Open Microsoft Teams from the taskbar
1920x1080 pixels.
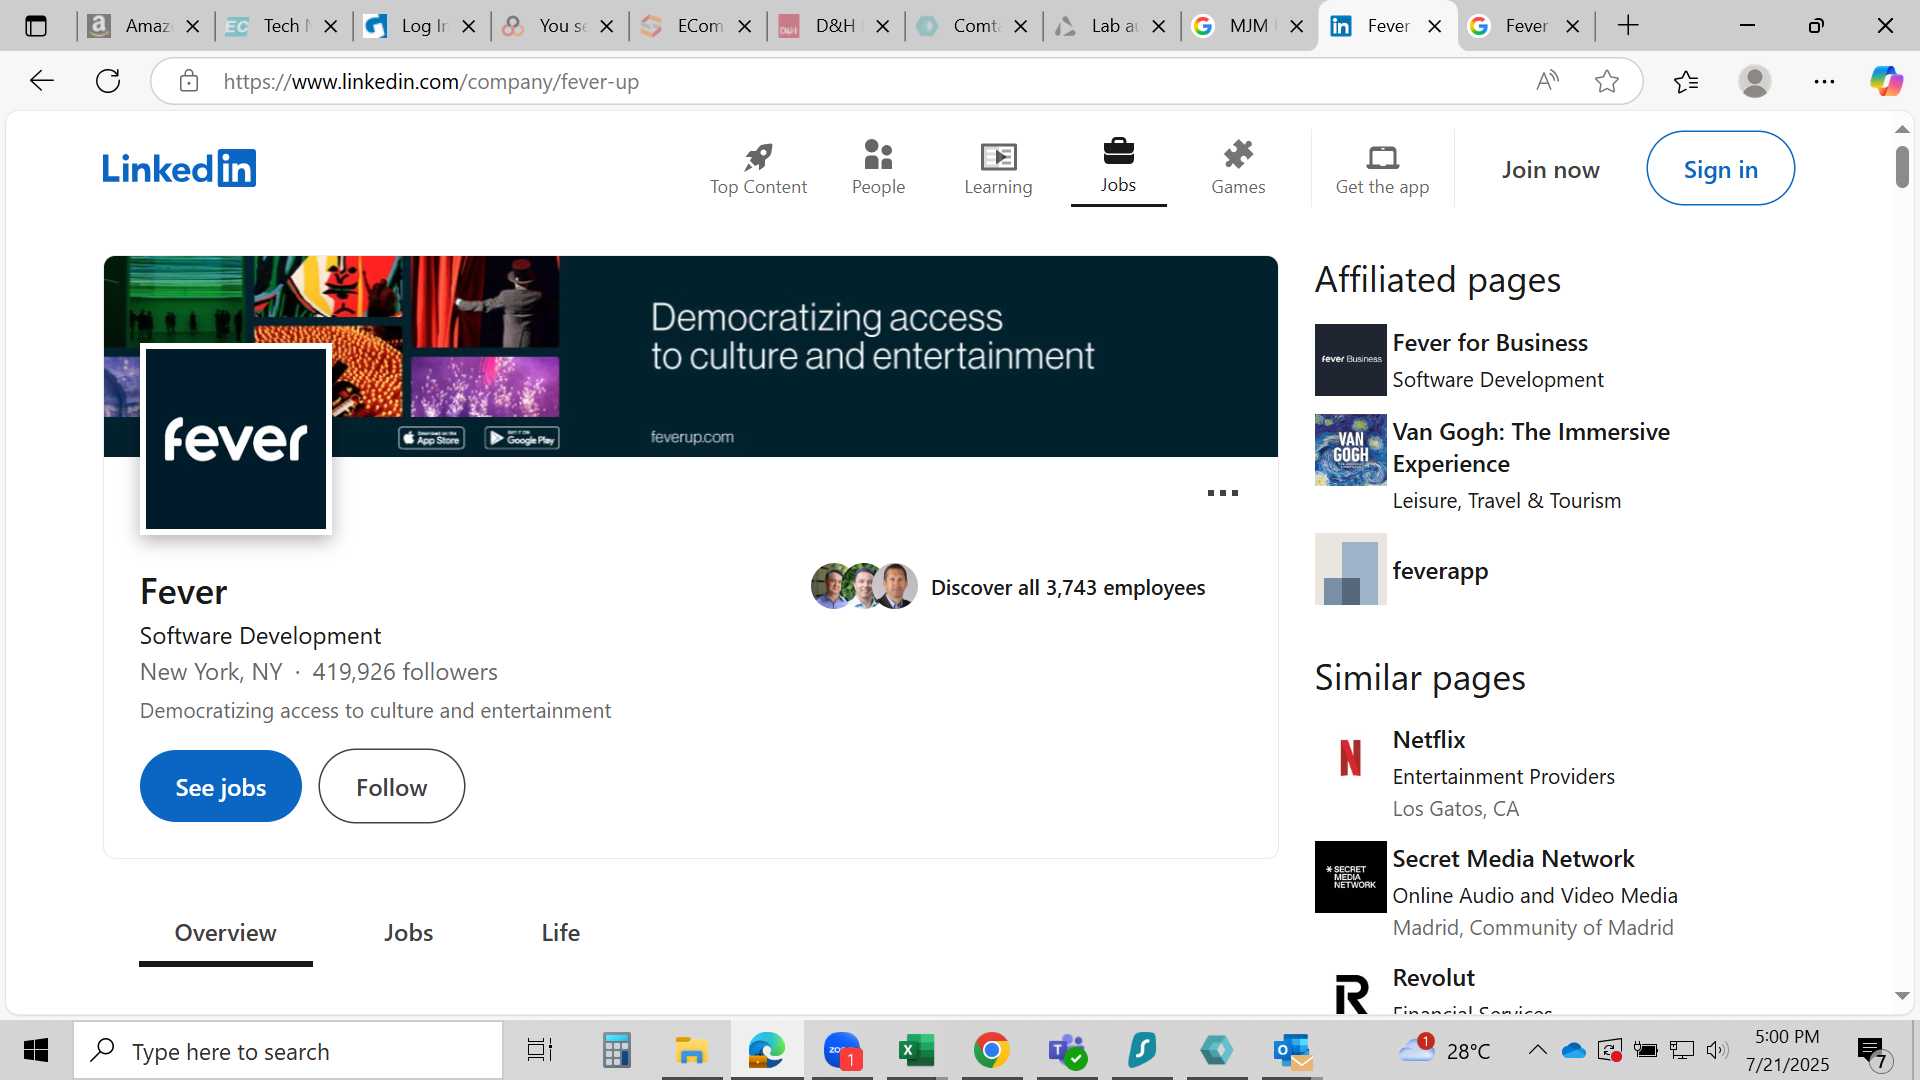click(x=1066, y=1051)
